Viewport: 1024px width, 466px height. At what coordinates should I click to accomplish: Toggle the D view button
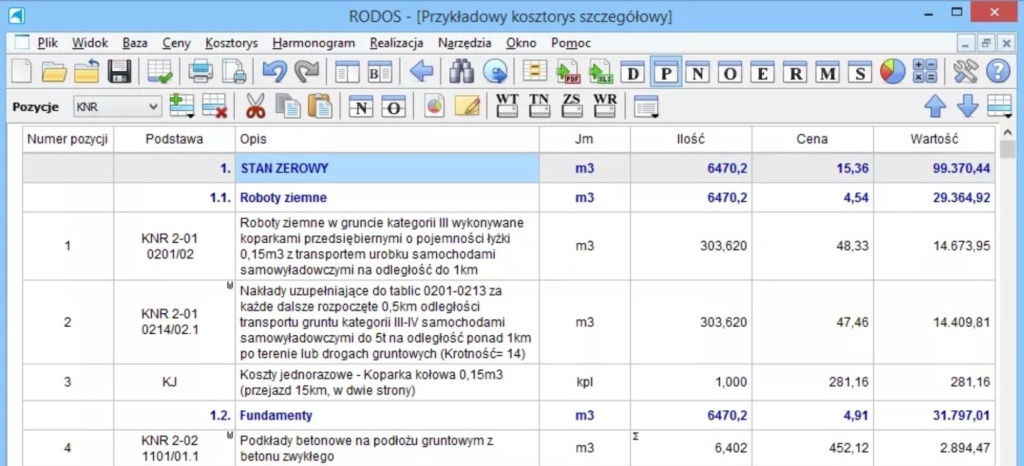pos(632,72)
